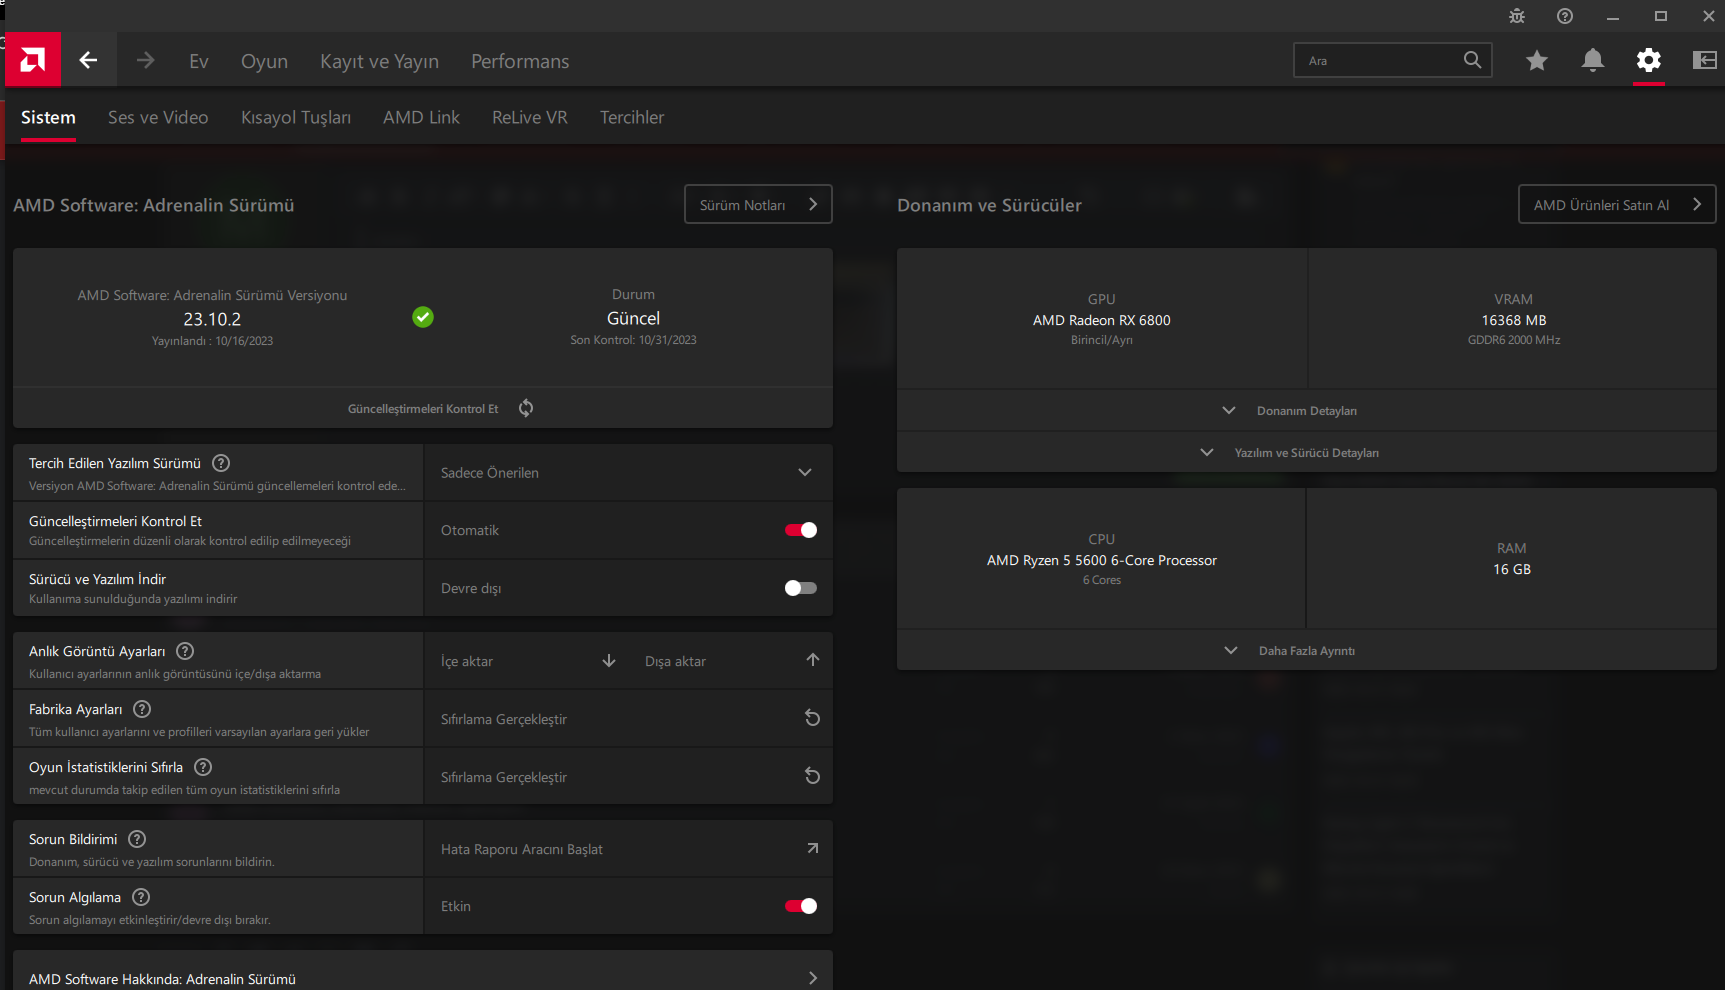Click the Dışa aktar up arrow icon

click(813, 660)
